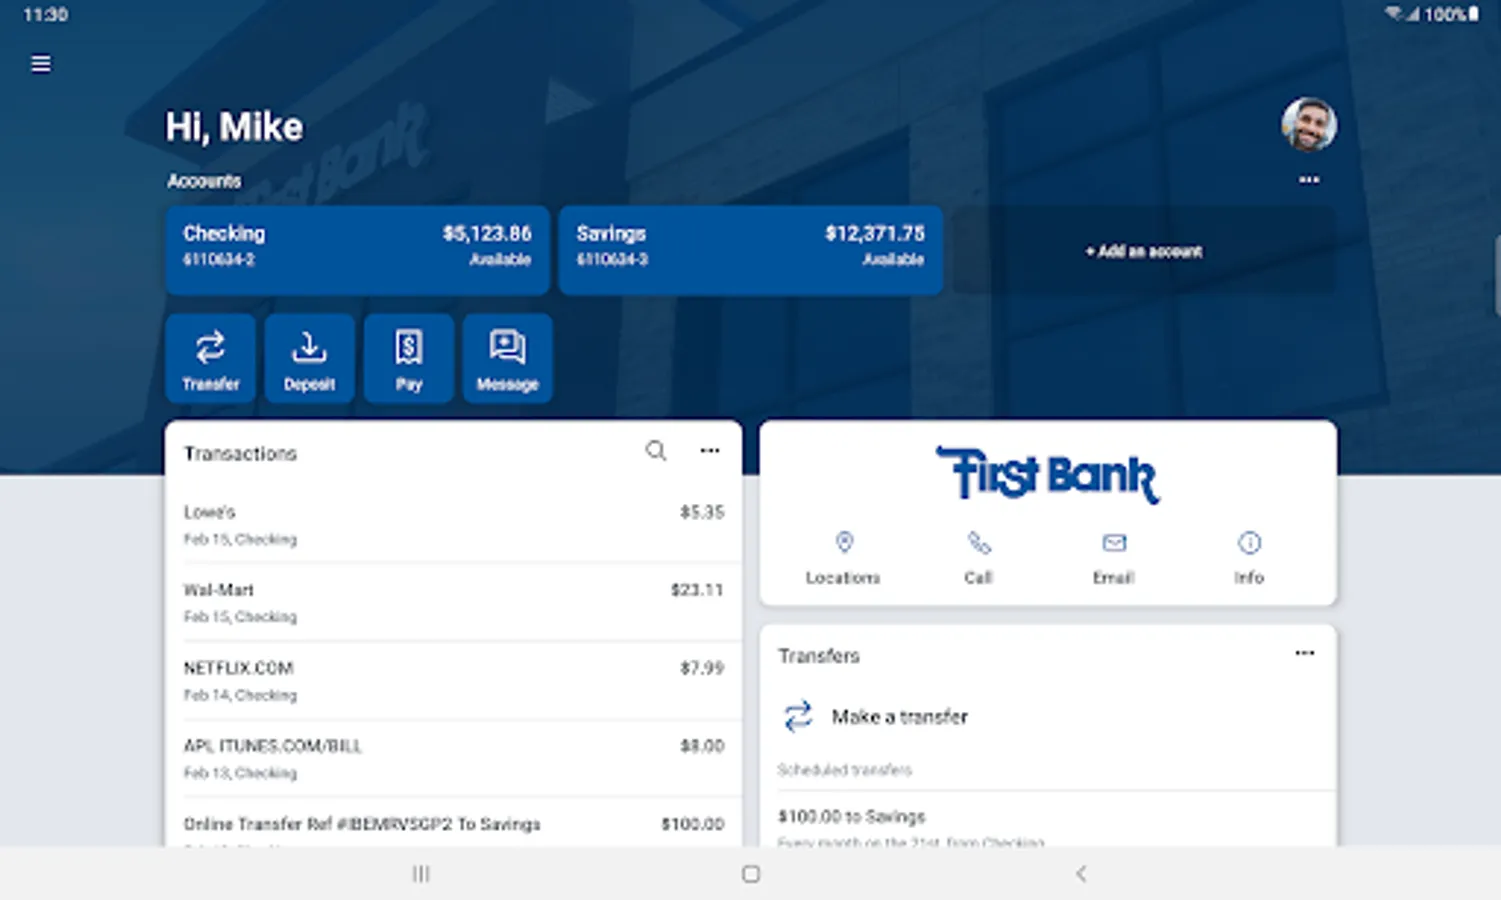The image size is (1501, 900).
Task: Open the Lowe's $5.35 transaction
Action: pos(453,525)
